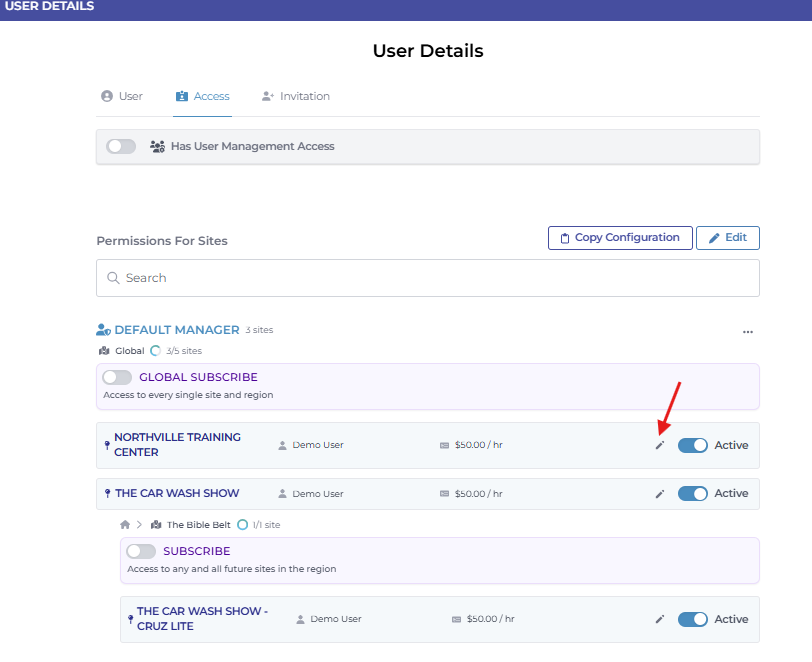Image resolution: width=812 pixels, height=662 pixels.
Task: Click the Default Manager role icon
Action: [x=103, y=330]
